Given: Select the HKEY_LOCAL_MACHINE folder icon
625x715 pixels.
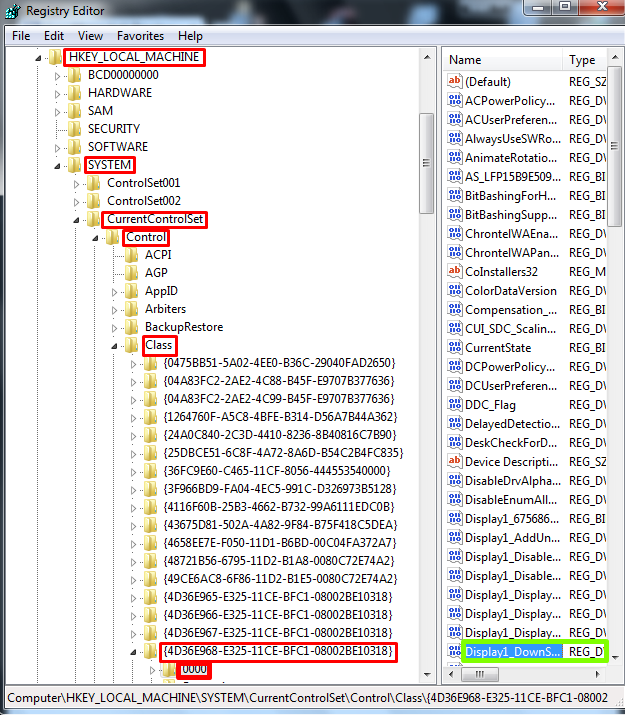Looking at the screenshot, I should click(55, 57).
